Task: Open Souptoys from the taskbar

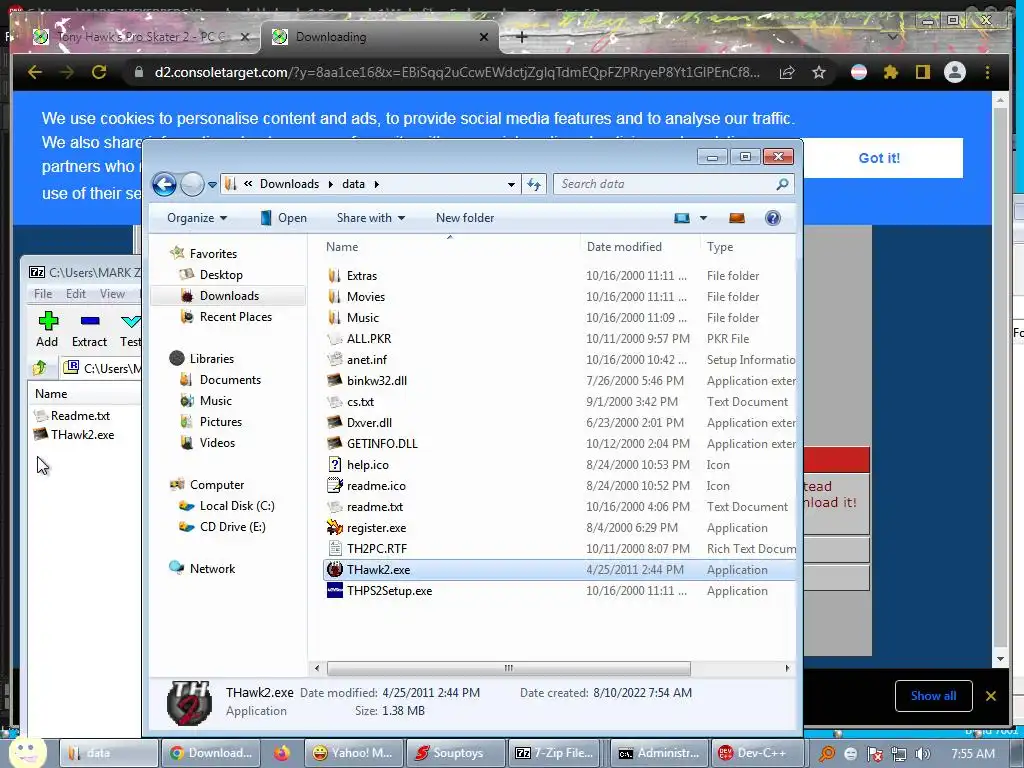Action: tap(455, 753)
